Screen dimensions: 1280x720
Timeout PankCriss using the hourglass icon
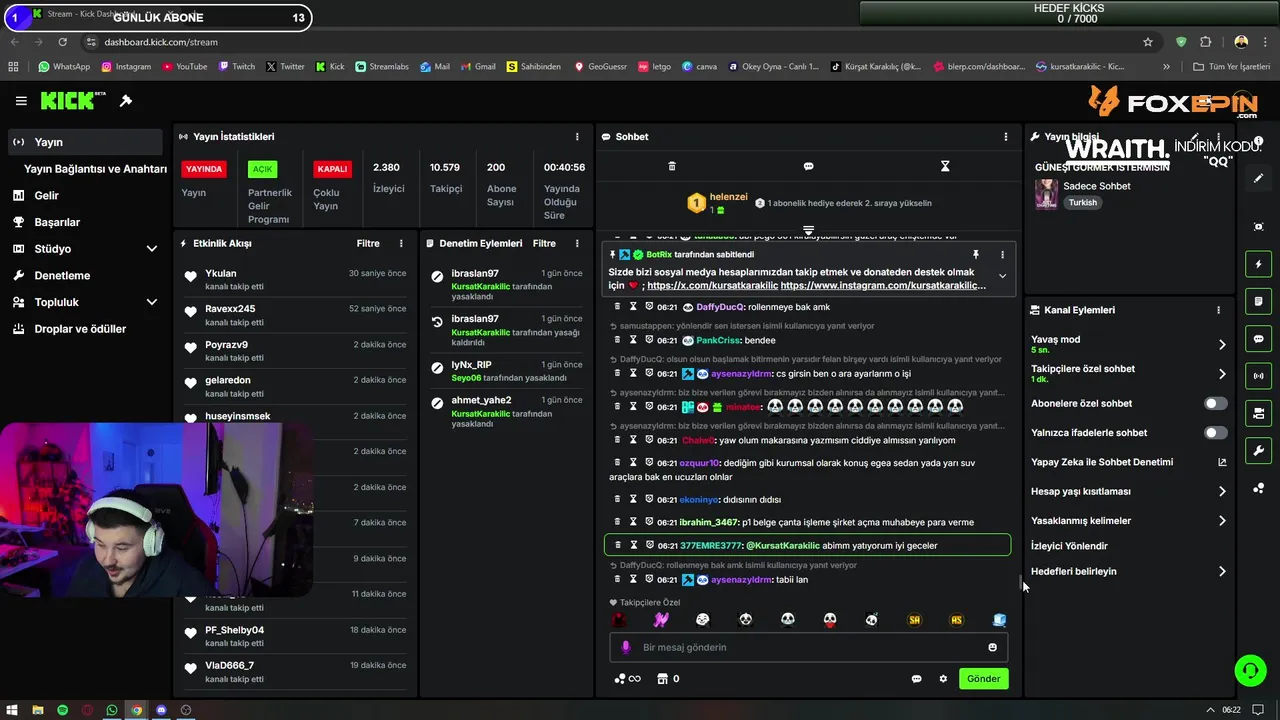click(633, 340)
